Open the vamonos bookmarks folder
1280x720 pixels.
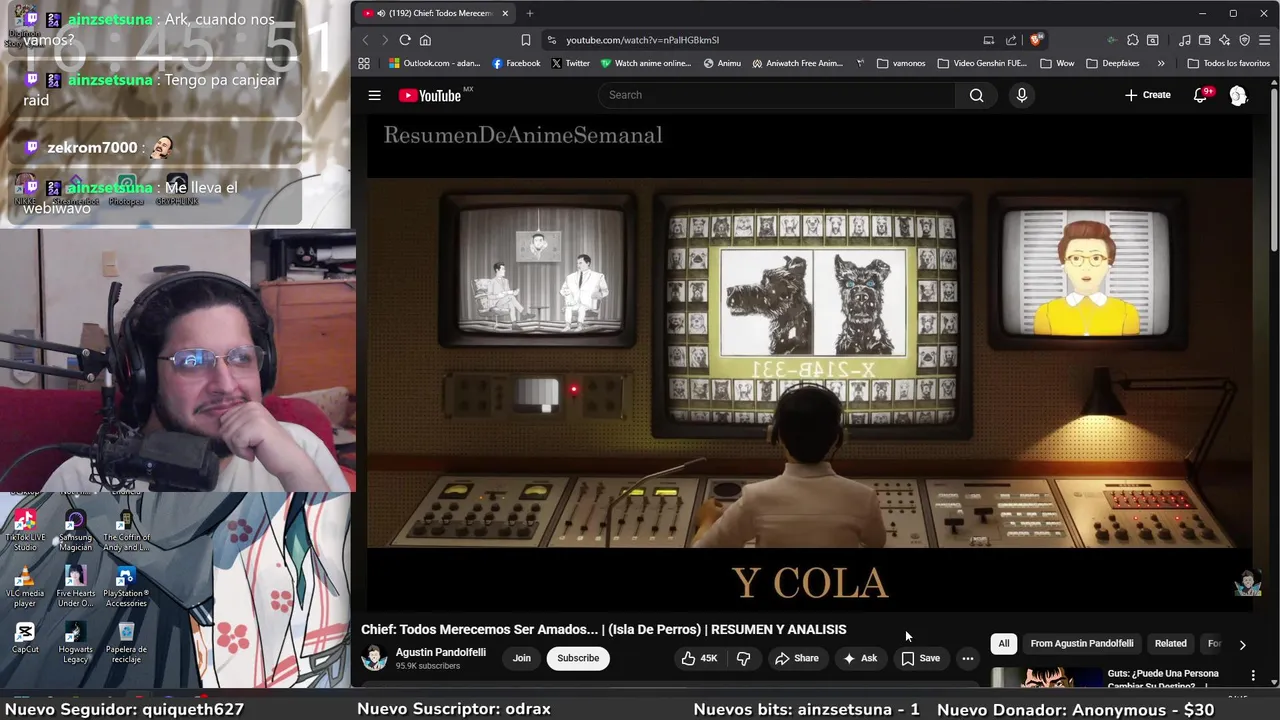point(901,63)
